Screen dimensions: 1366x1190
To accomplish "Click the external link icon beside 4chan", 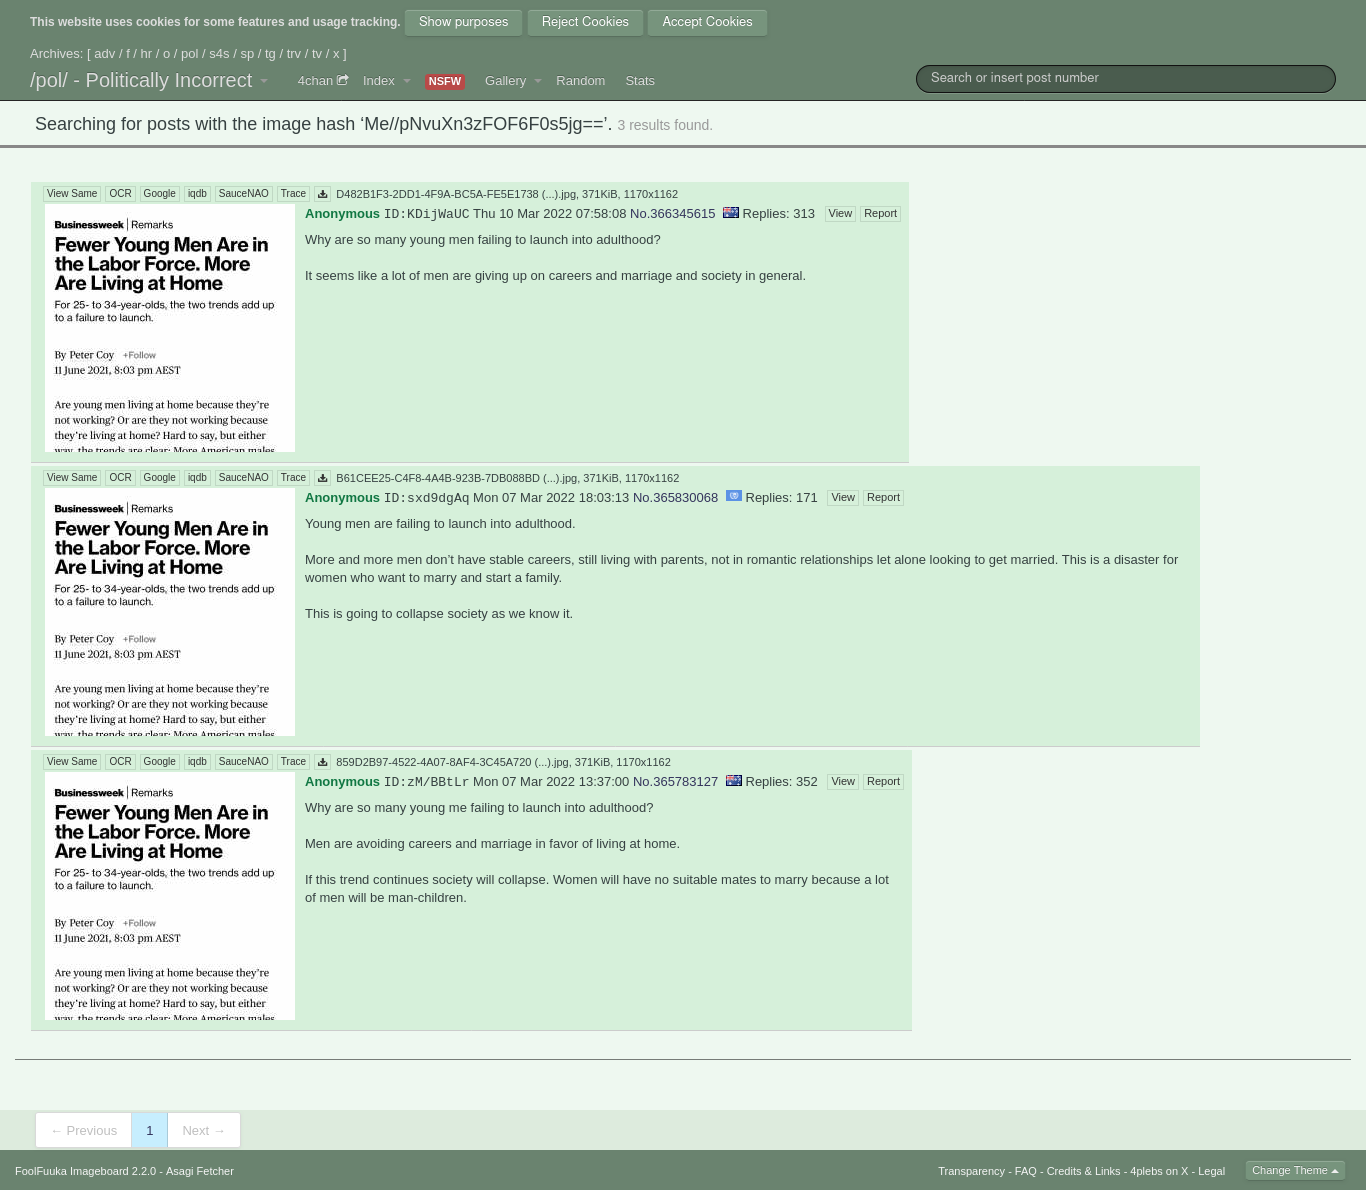I will point(343,80).
